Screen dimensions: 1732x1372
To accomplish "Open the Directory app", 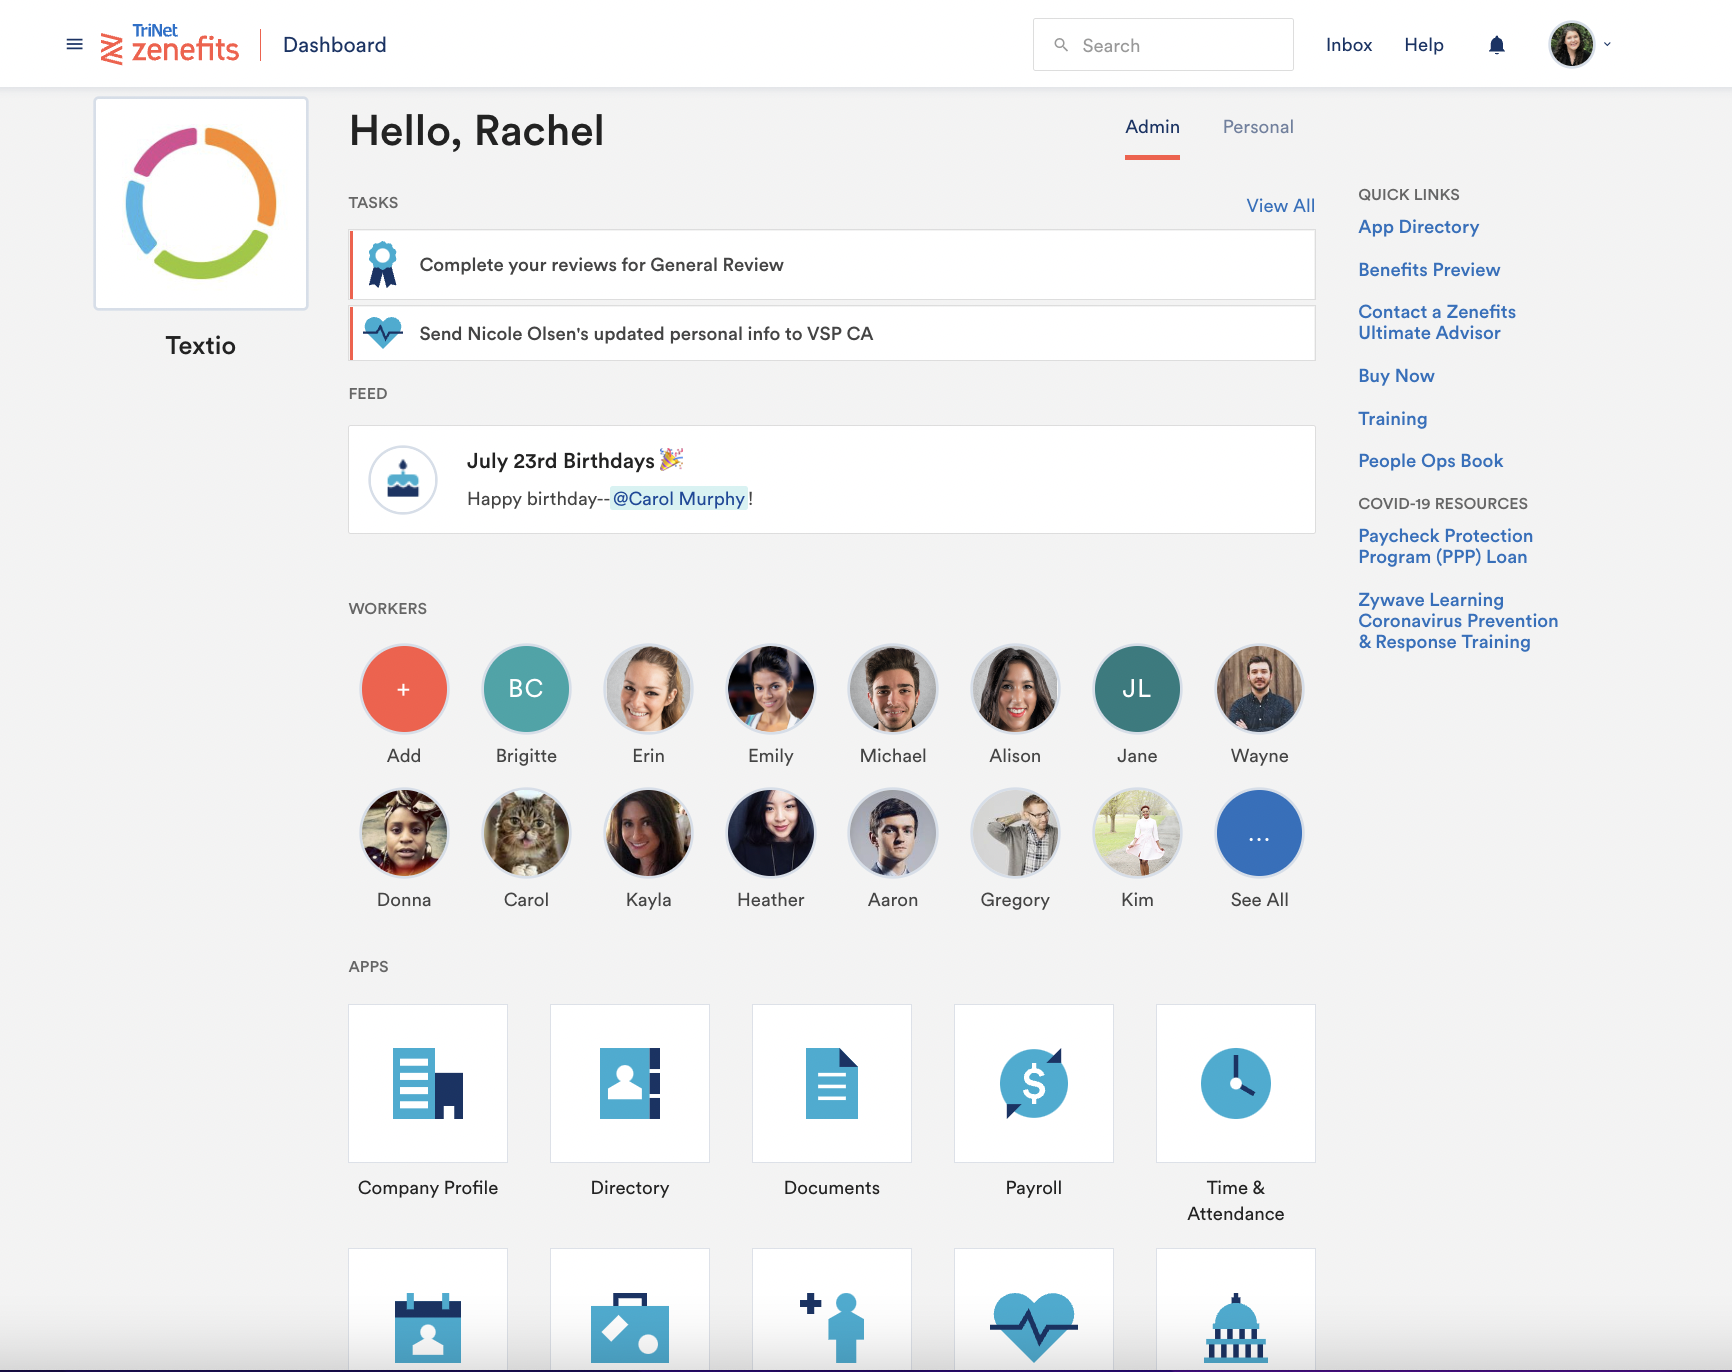I will 629,1083.
